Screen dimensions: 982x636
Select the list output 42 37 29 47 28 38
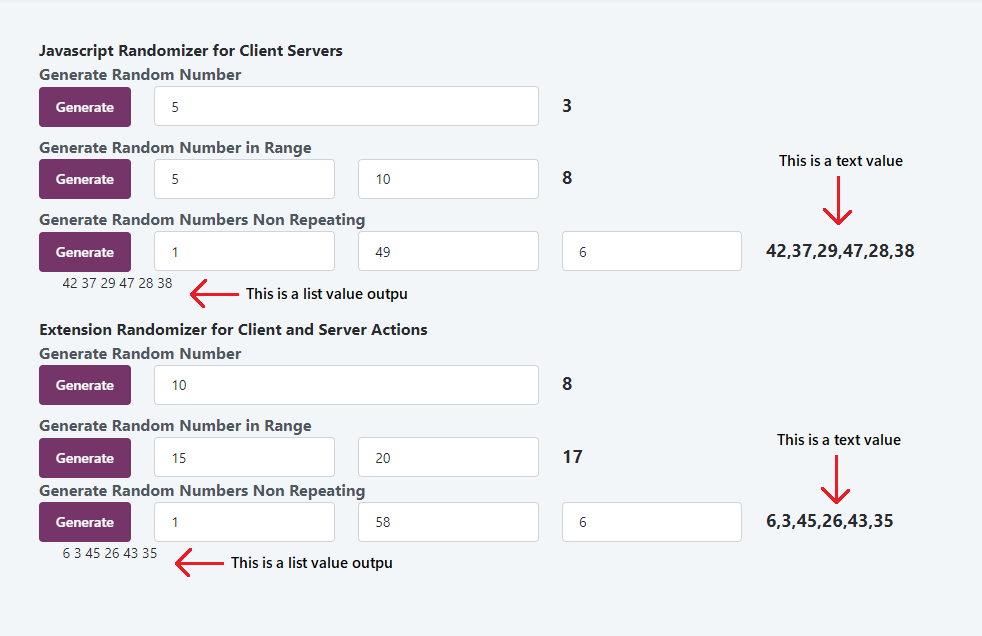[x=117, y=283]
